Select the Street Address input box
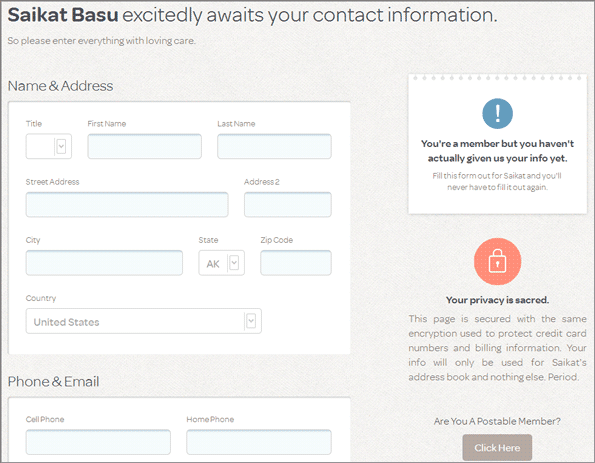Image resolution: width=595 pixels, height=463 pixels. pyautogui.click(x=127, y=205)
